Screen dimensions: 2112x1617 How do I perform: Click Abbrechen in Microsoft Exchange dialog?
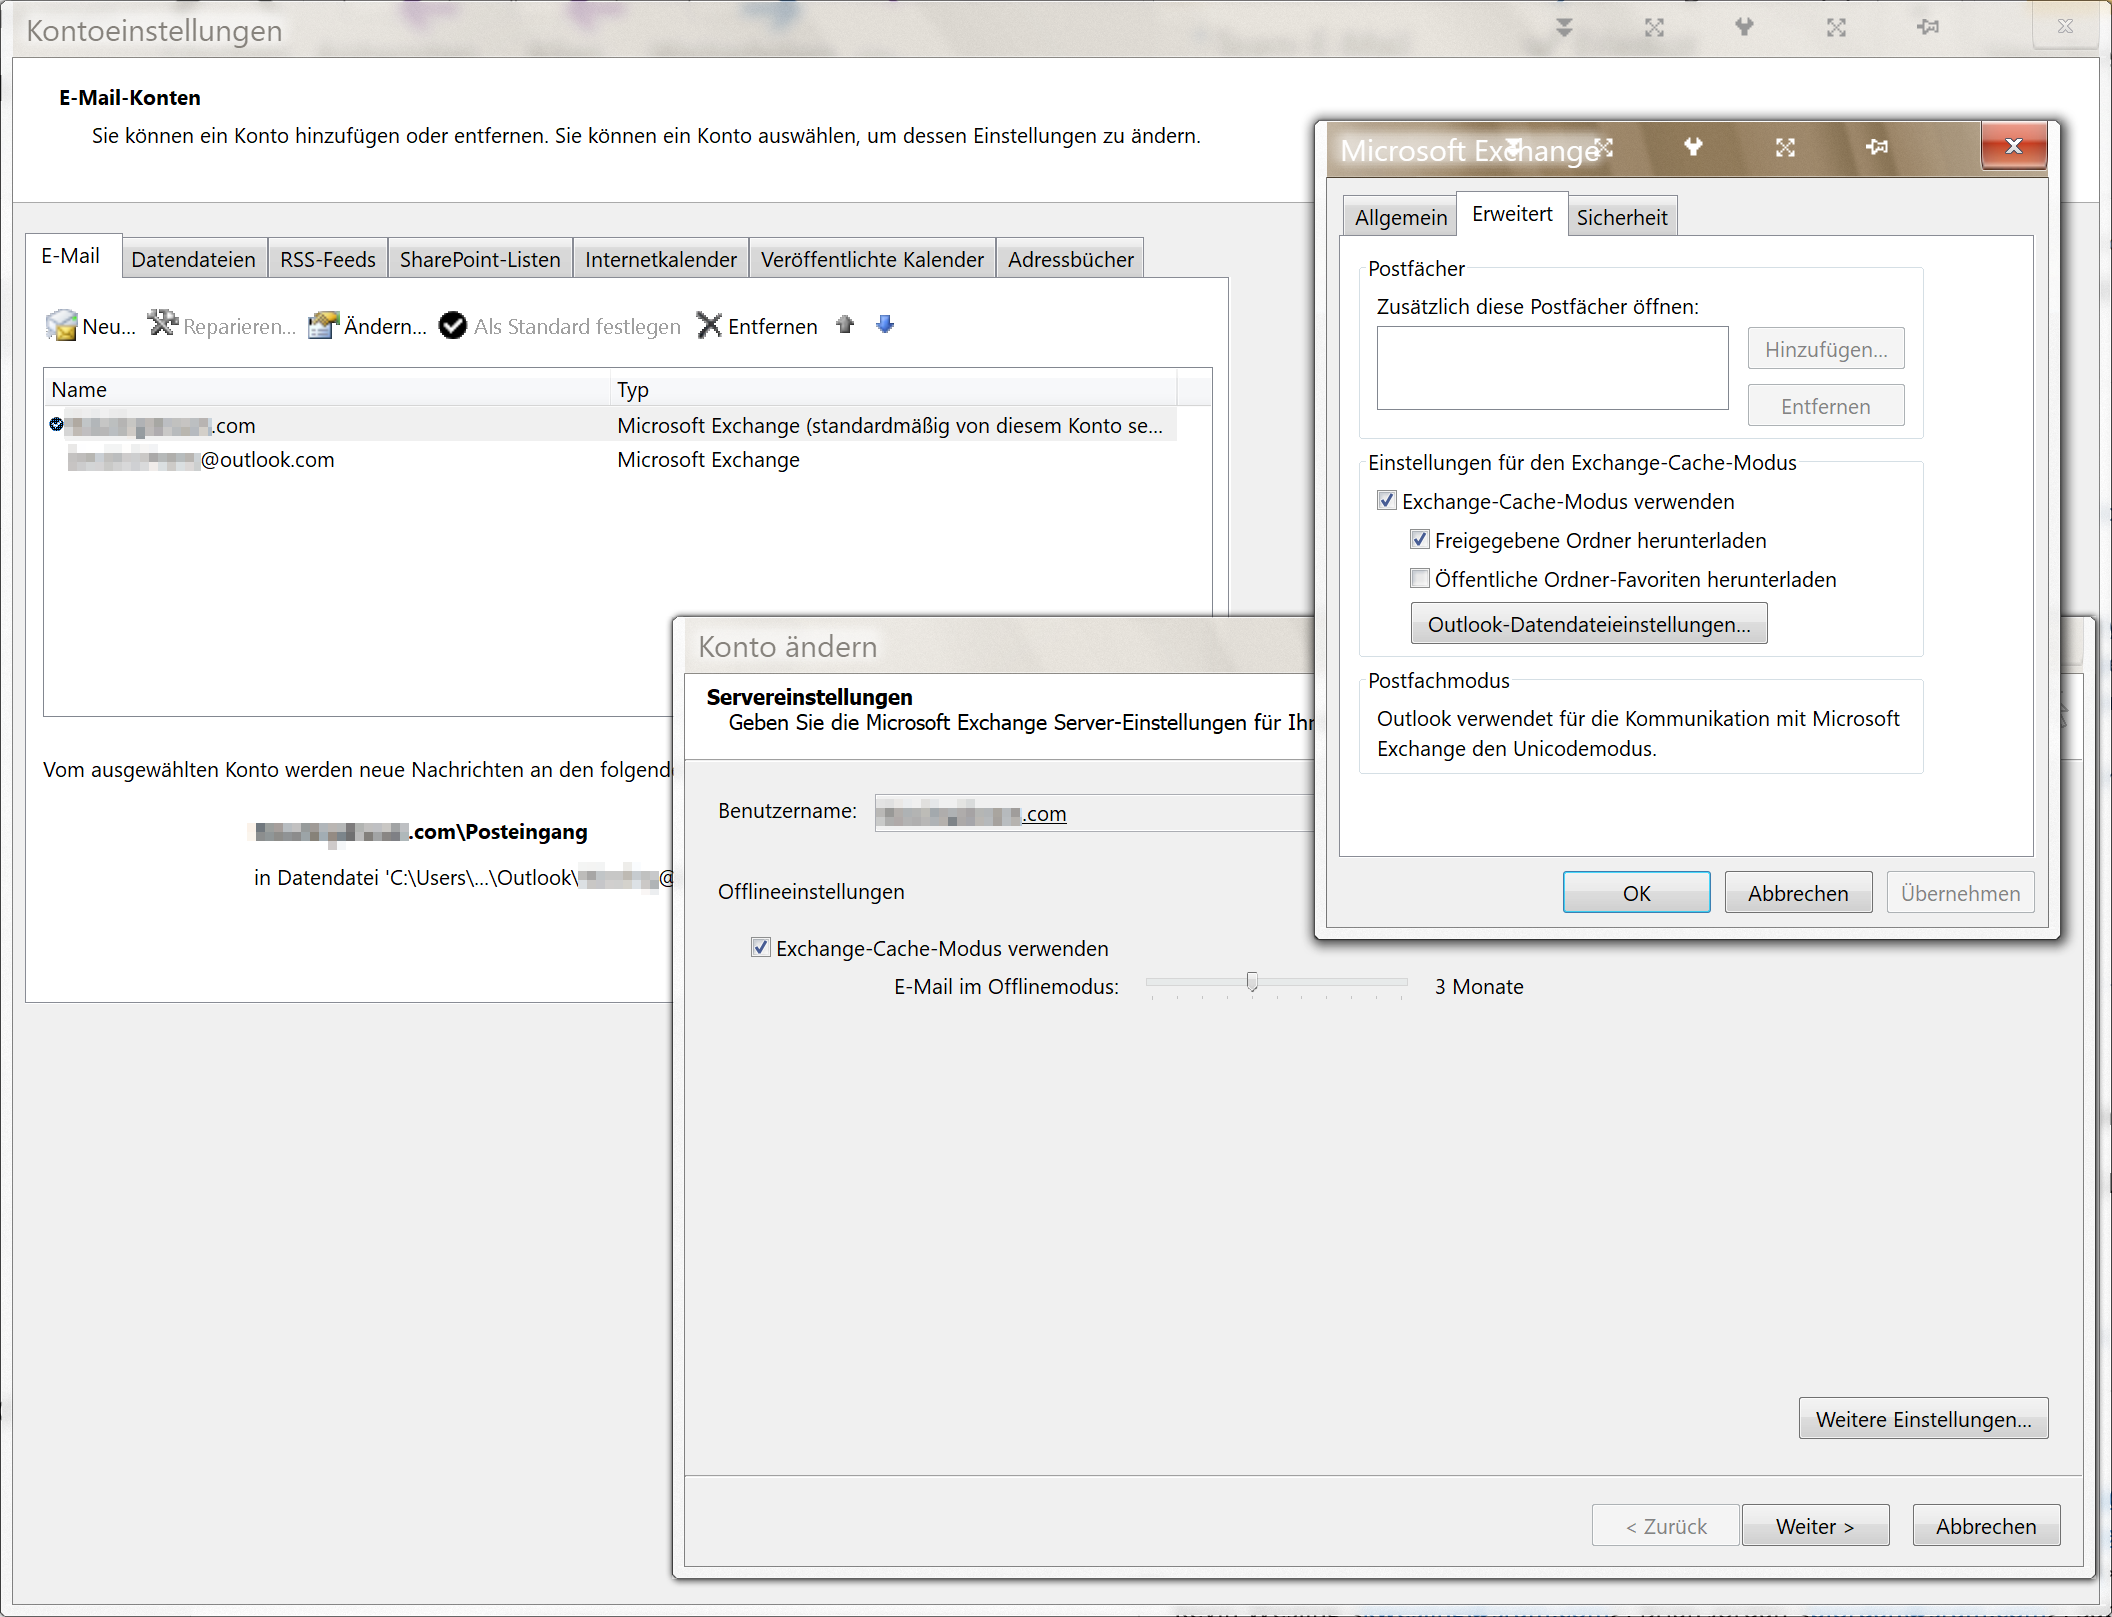[x=1798, y=893]
